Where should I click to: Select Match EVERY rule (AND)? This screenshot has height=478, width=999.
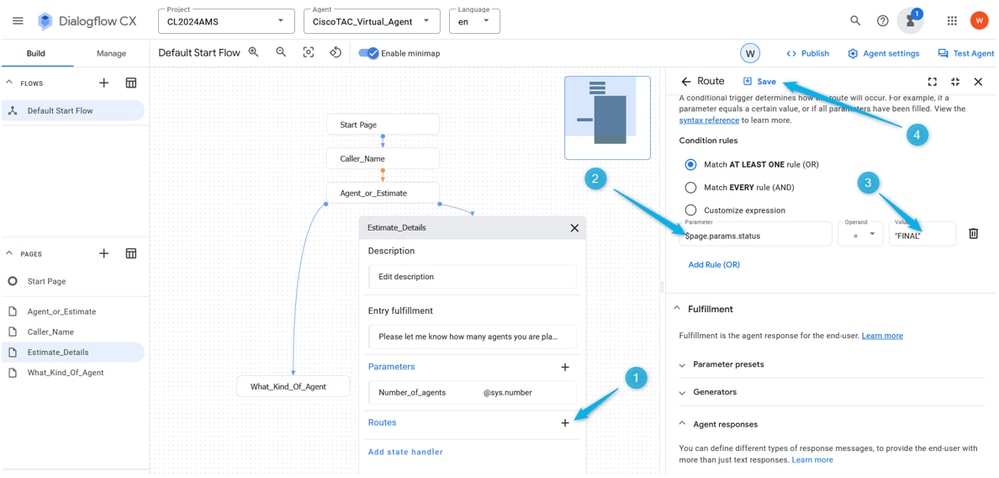point(691,187)
